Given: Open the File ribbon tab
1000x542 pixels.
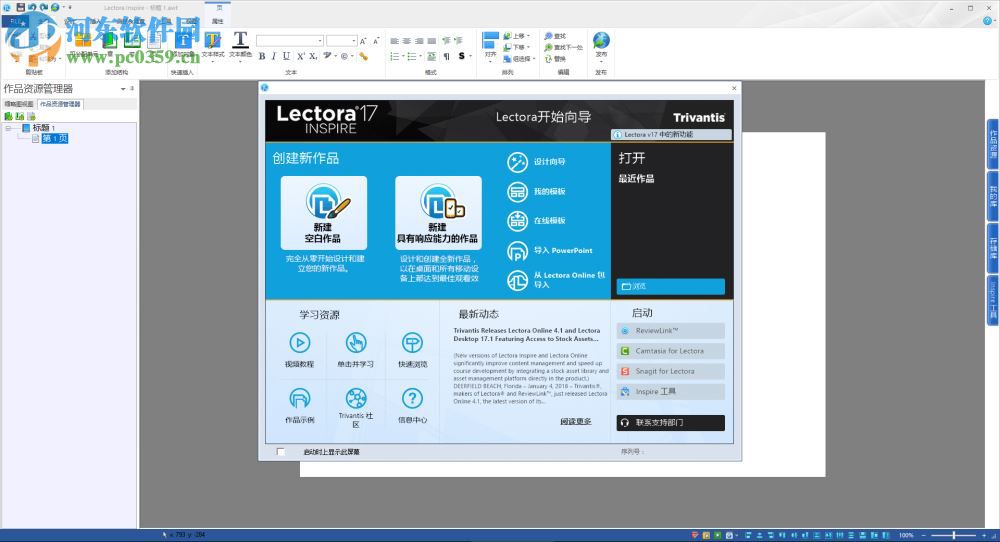Looking at the screenshot, I should click(x=15, y=22).
